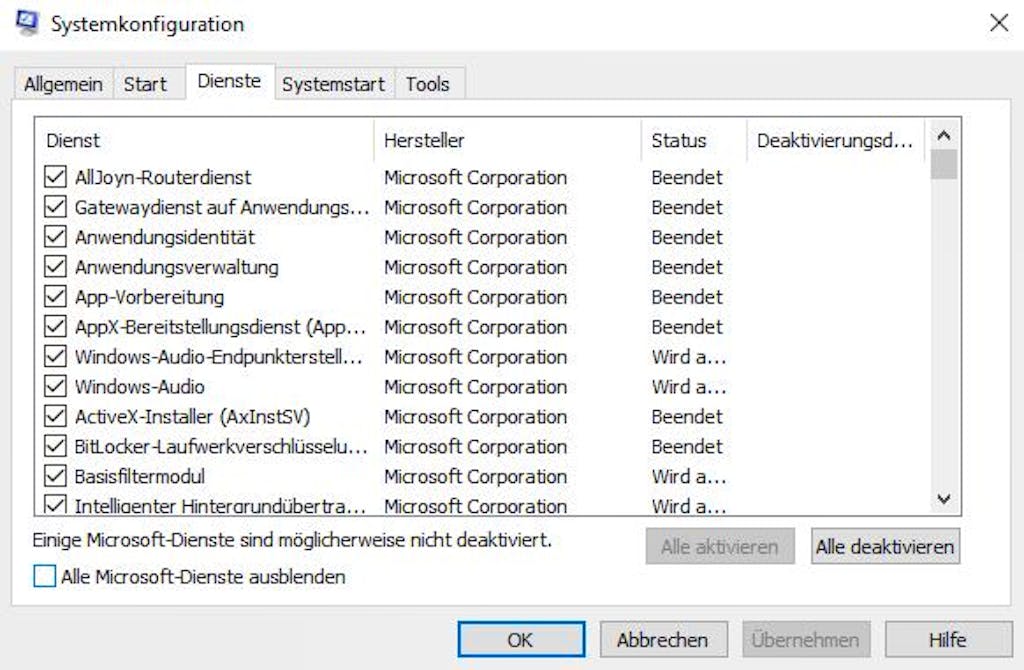The height and width of the screenshot is (670, 1024).
Task: Toggle the App-Vorbereitung checkbox
Action: pos(56,297)
